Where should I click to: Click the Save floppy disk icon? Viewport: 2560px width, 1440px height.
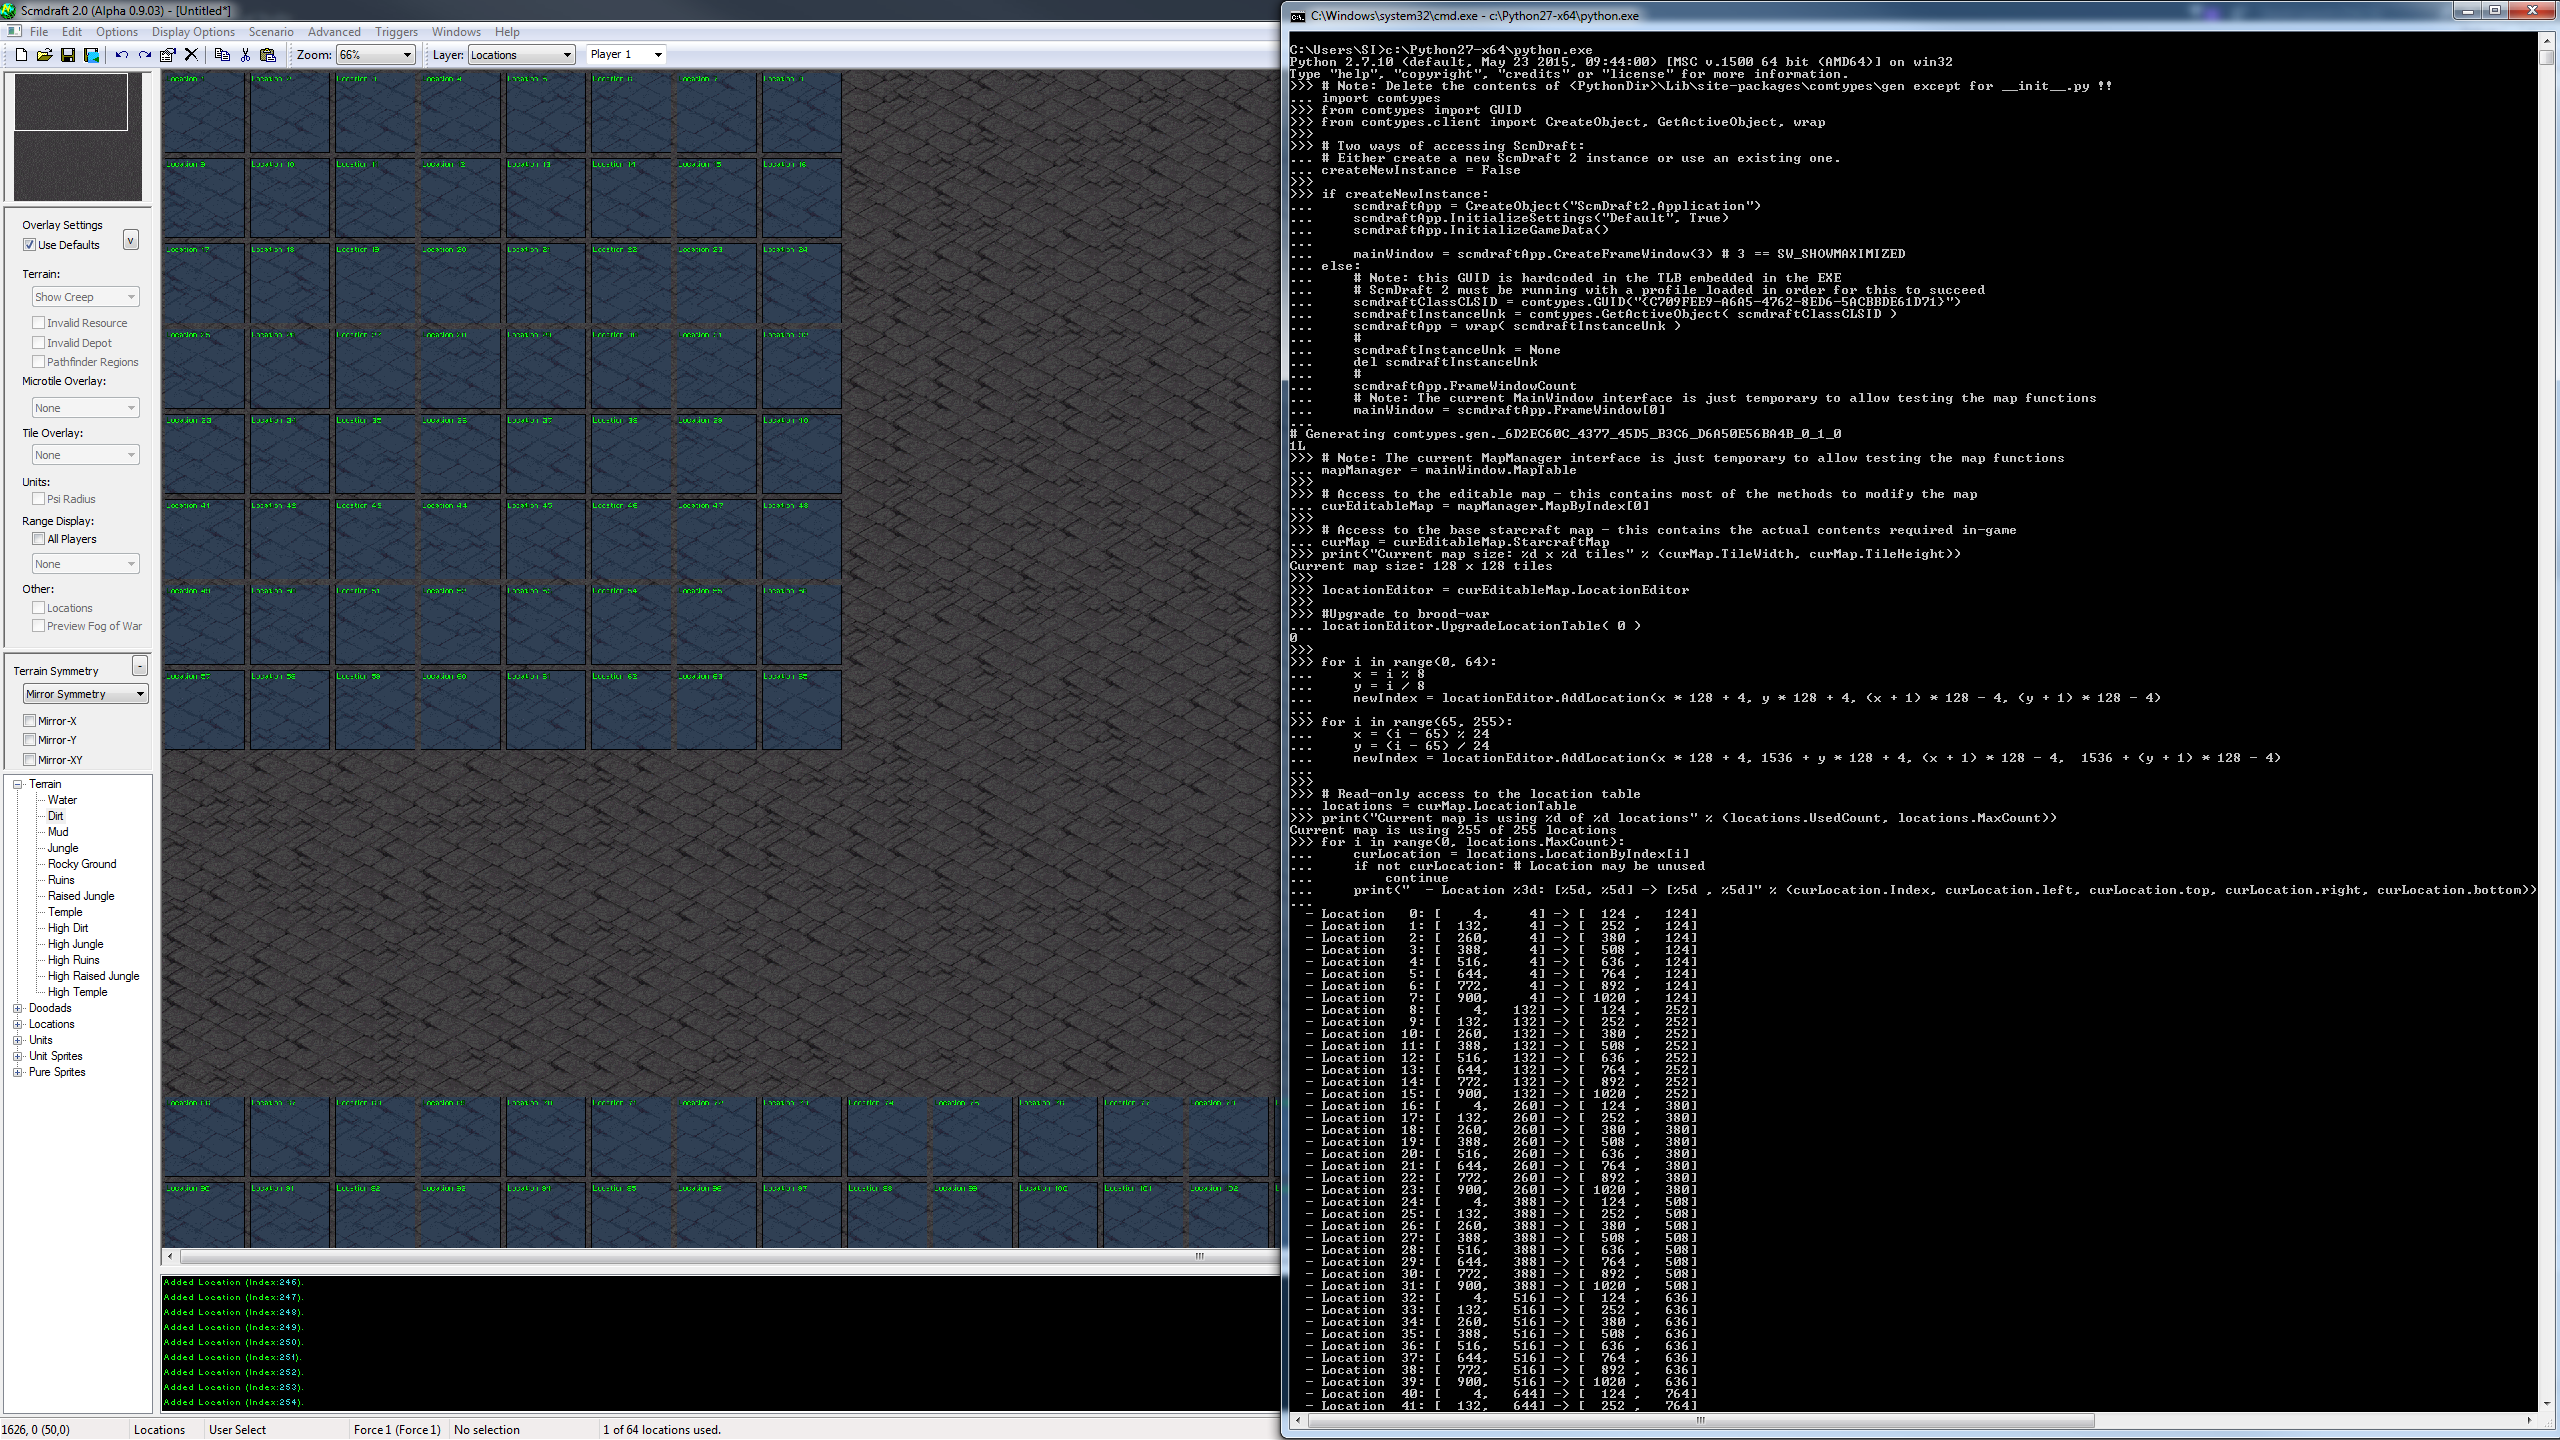68,55
